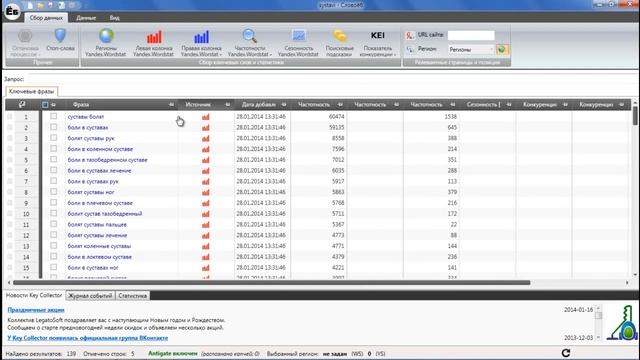Open the filter on the Сезонность column header

point(509,104)
